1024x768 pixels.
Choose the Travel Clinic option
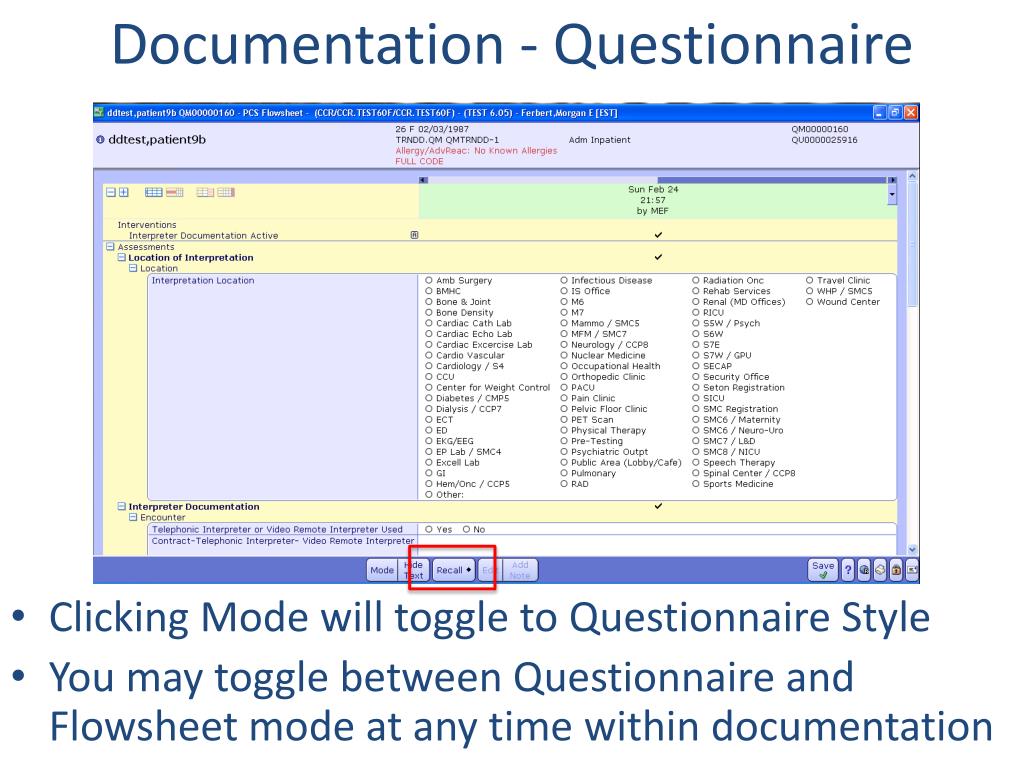(x=810, y=281)
